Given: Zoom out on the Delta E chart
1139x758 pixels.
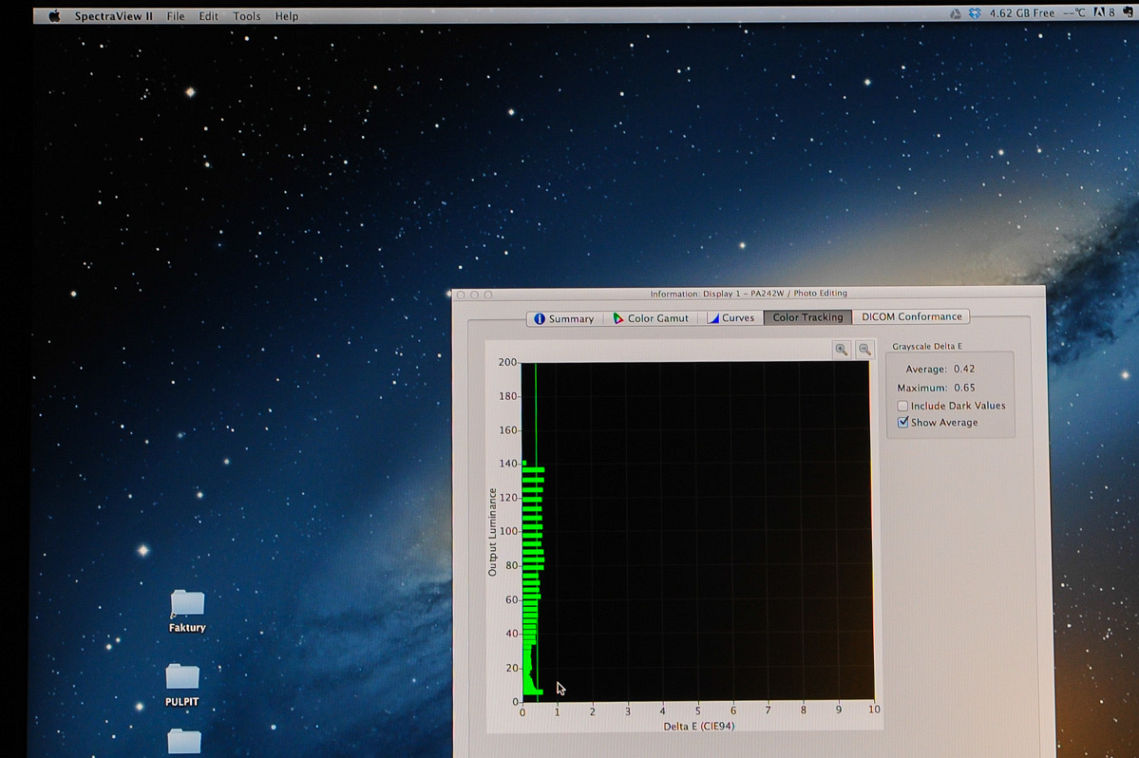Looking at the screenshot, I should click(864, 350).
